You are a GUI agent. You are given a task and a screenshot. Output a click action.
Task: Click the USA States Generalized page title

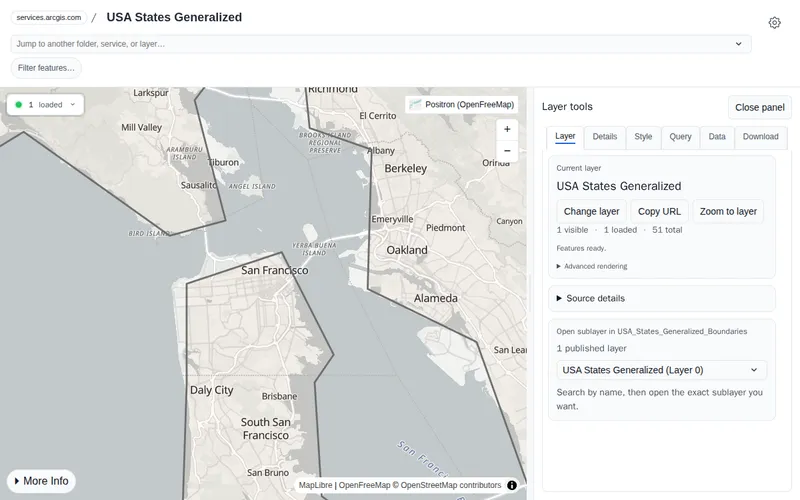point(174,17)
